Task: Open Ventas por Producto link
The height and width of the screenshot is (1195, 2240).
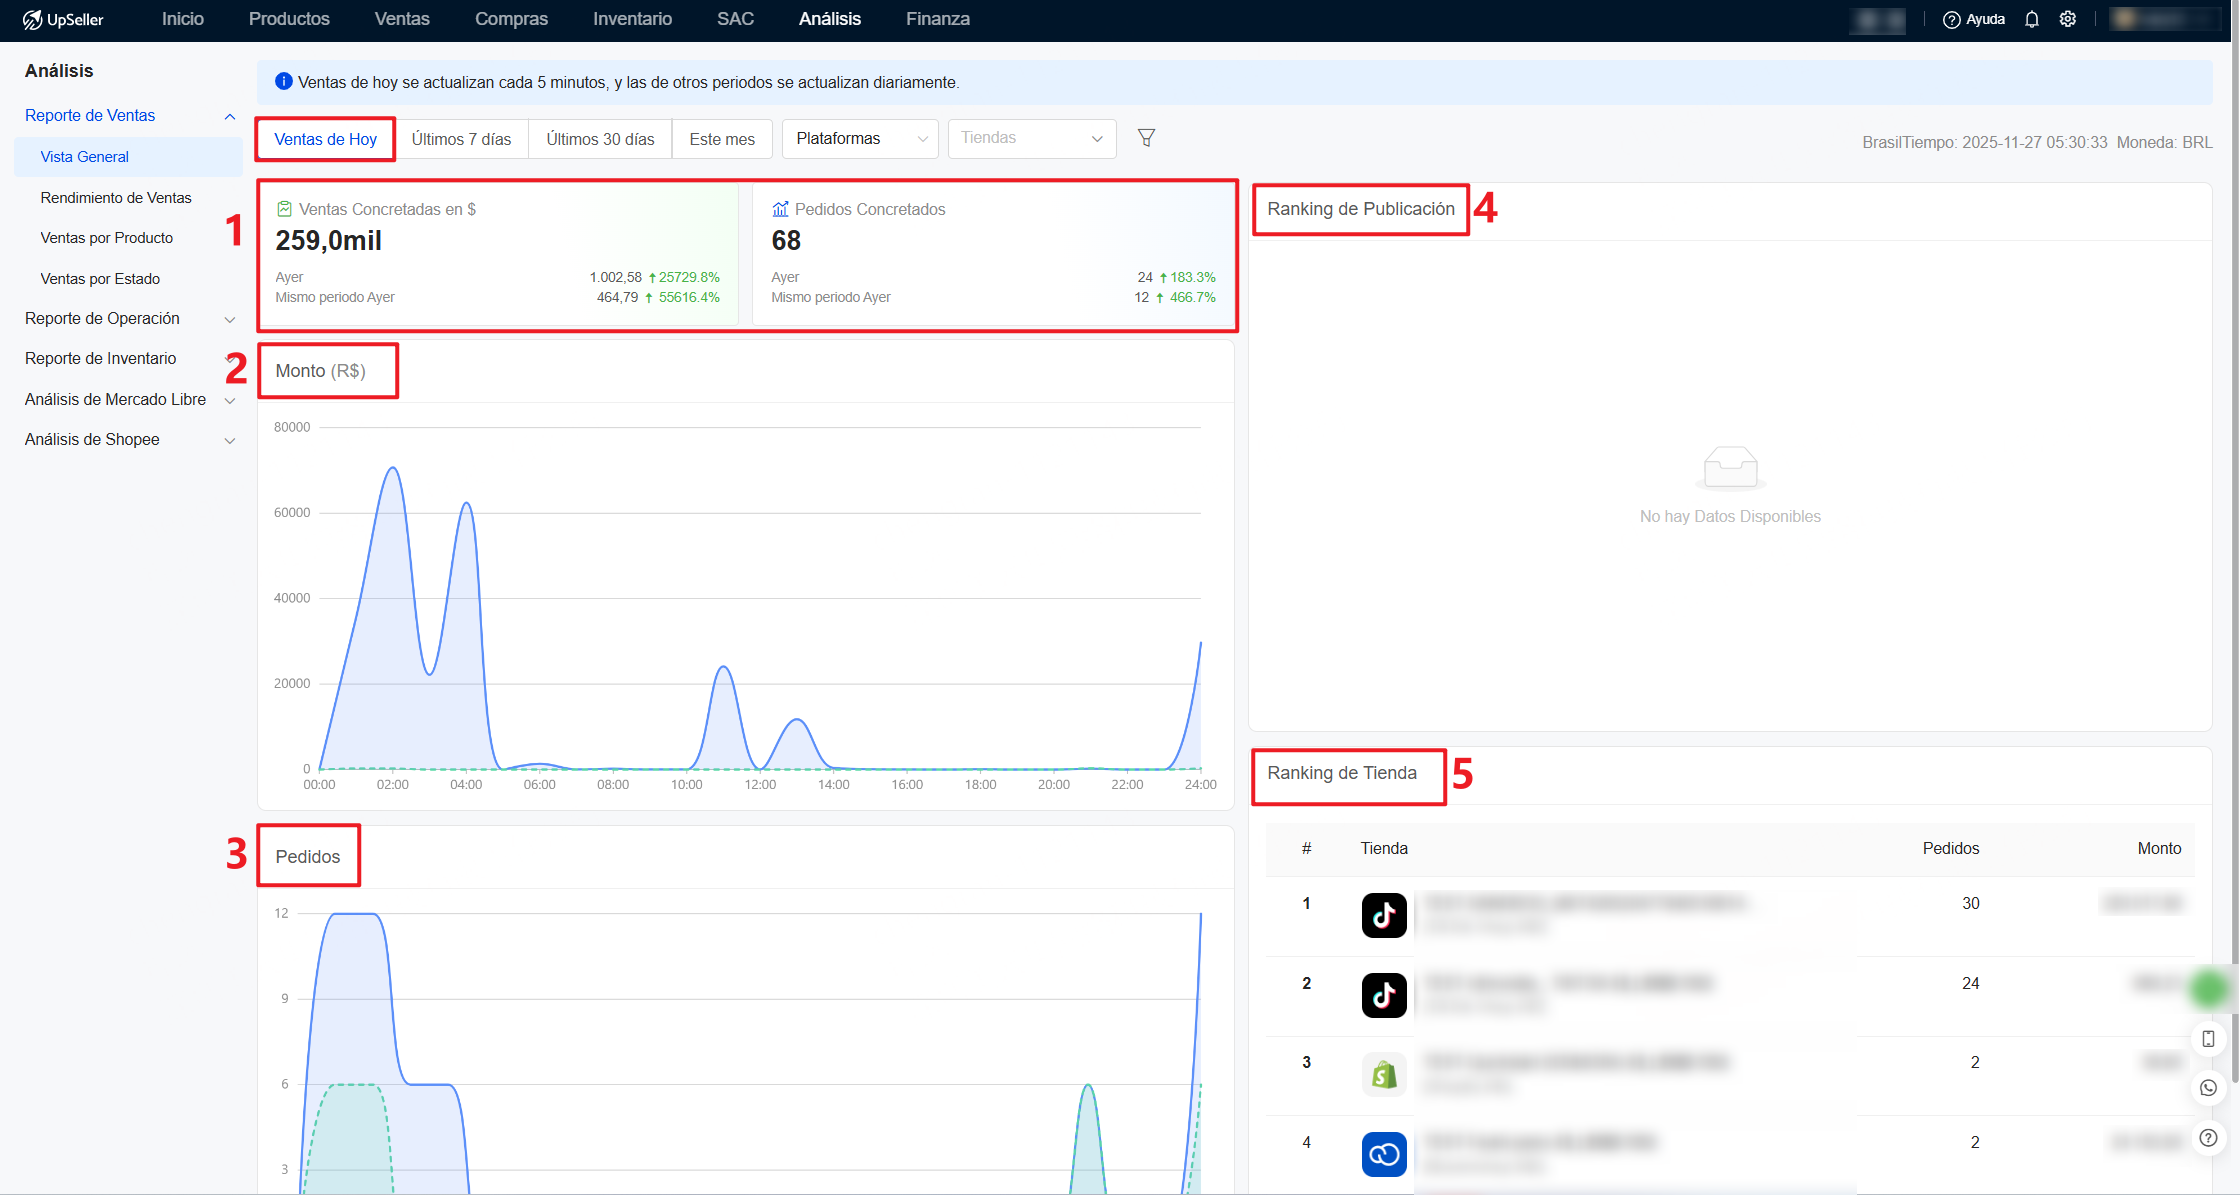Action: pyautogui.click(x=107, y=238)
